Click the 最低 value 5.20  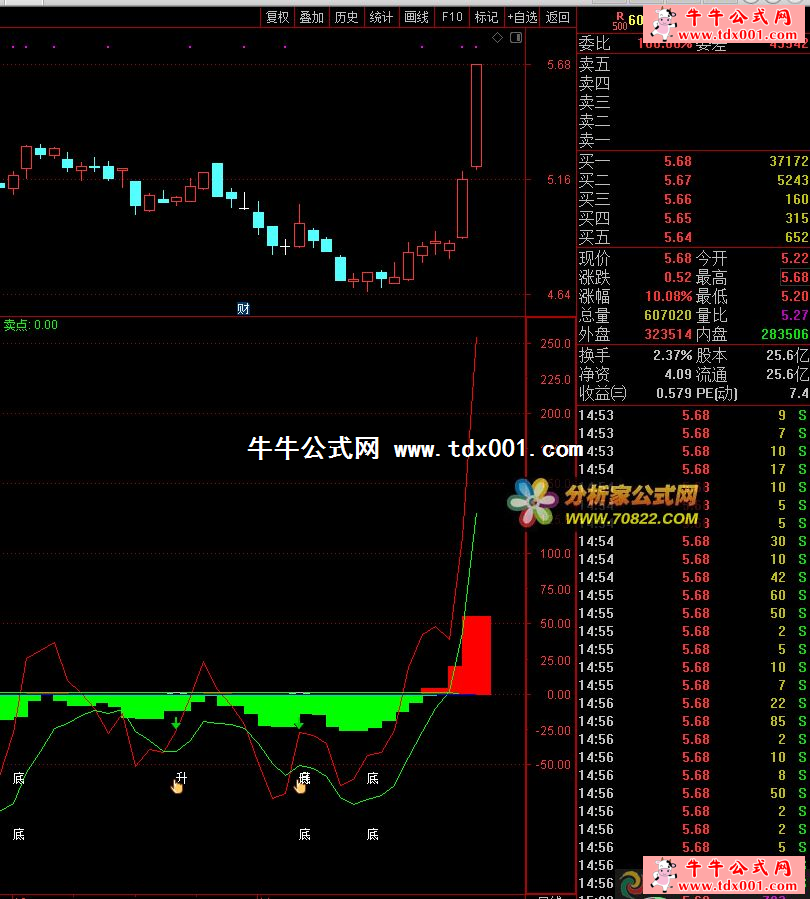(x=795, y=296)
